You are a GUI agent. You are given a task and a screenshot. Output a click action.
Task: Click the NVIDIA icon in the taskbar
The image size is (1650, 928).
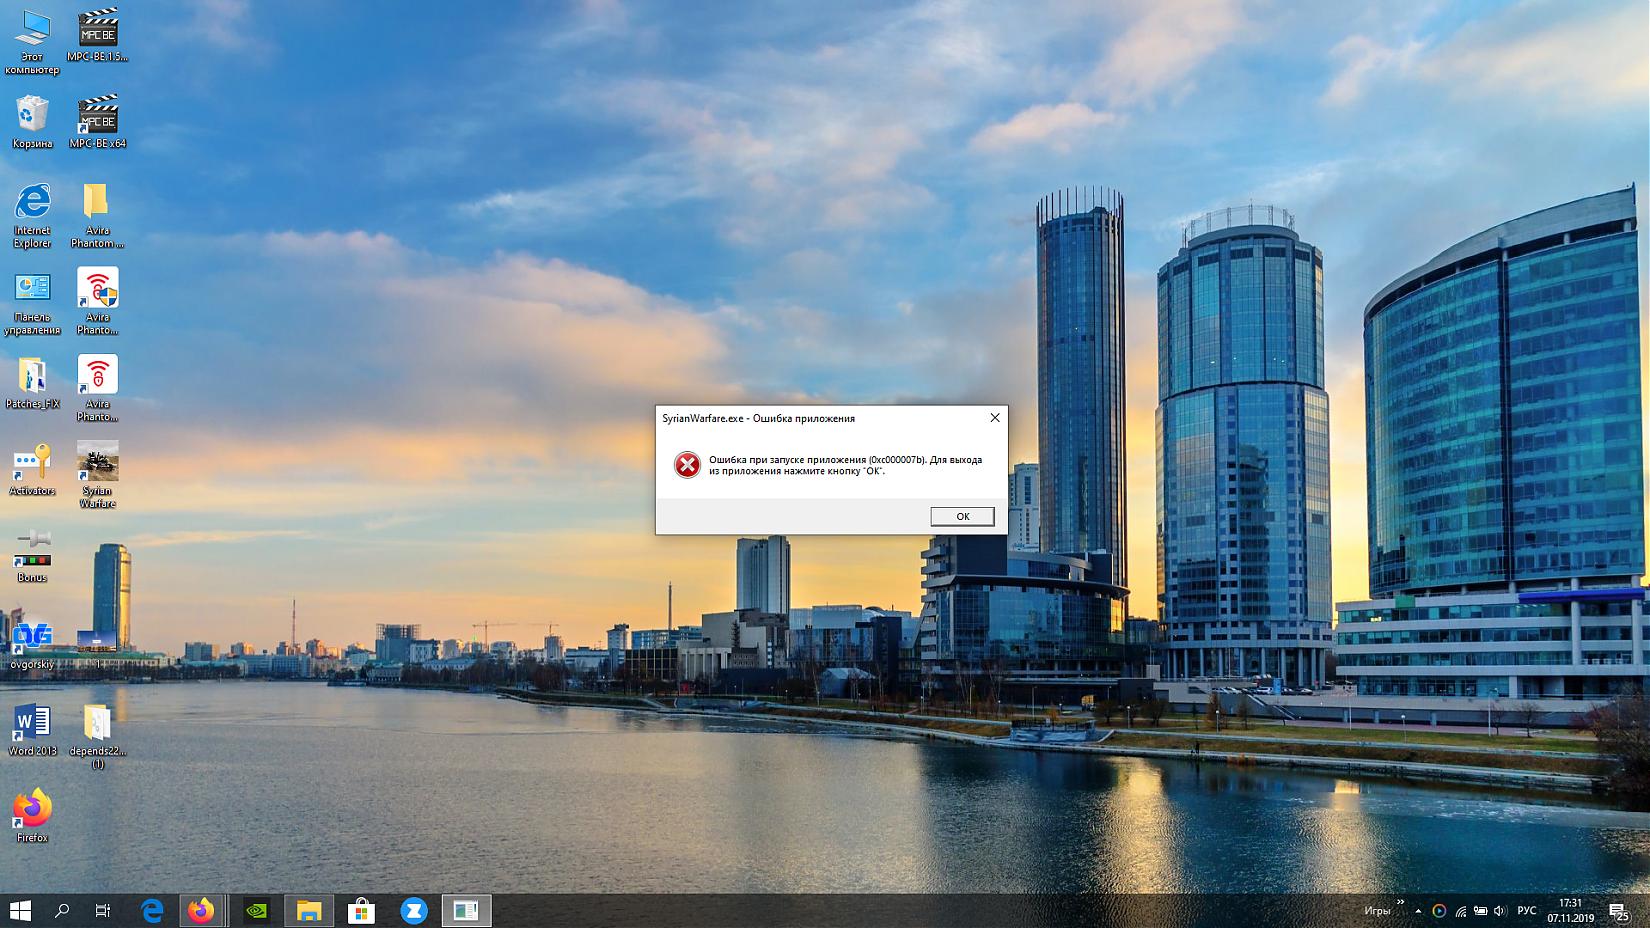[x=257, y=911]
